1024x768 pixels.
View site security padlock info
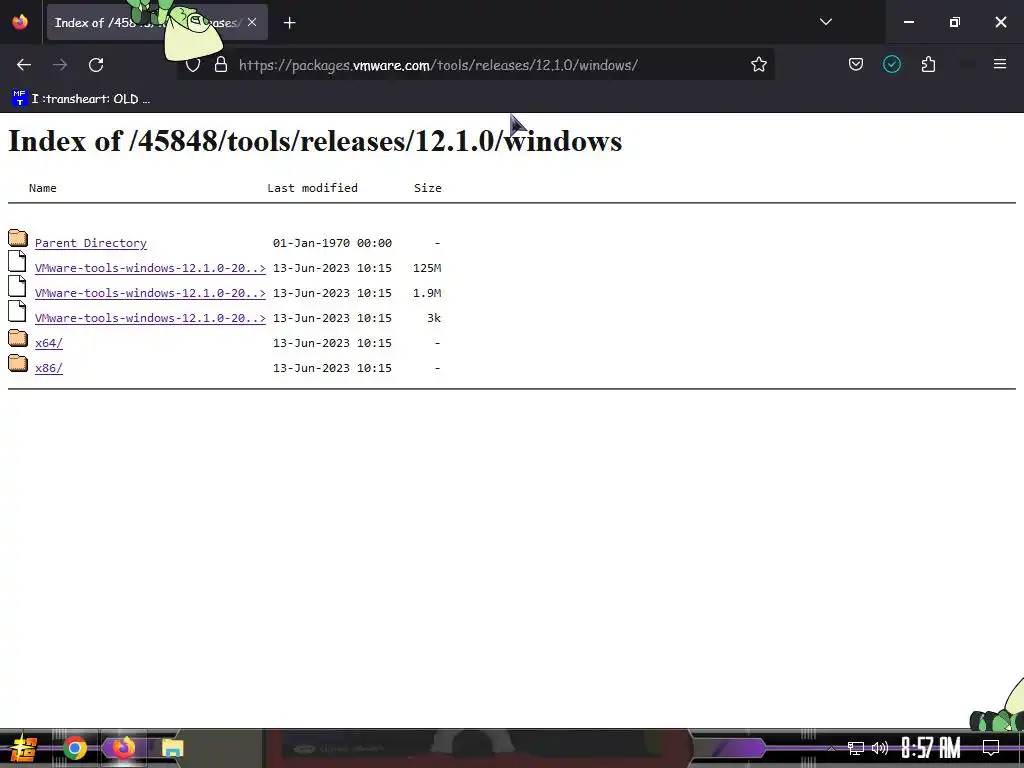tap(221, 65)
